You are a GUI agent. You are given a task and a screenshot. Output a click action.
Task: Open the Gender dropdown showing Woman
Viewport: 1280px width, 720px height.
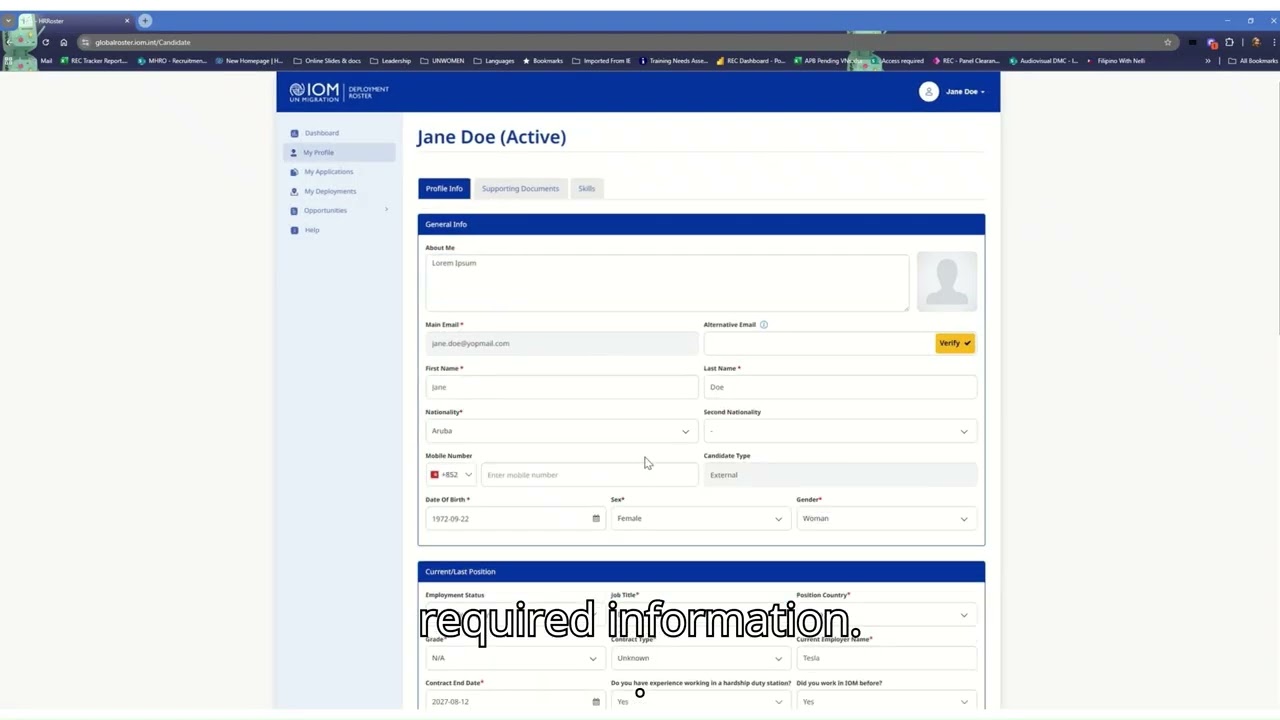(885, 519)
